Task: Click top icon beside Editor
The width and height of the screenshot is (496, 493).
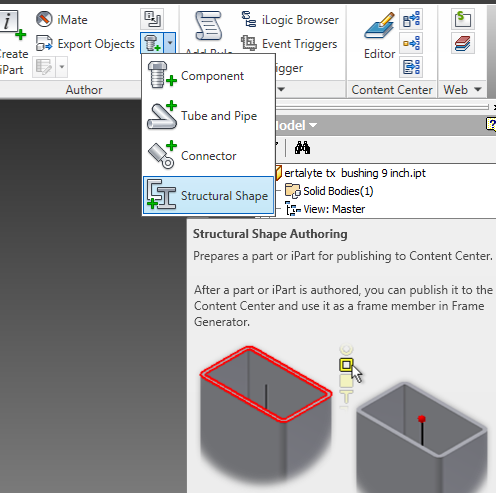Action: point(411,19)
